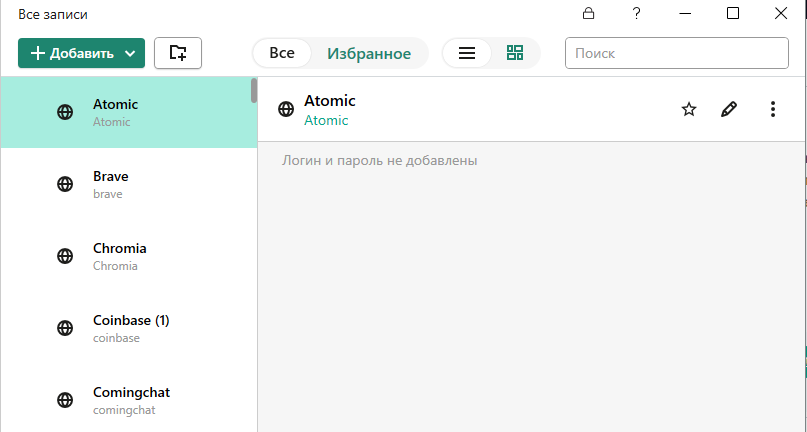Viewport: 807px width, 432px height.
Task: Show all entries with Все tab
Action: 282,53
